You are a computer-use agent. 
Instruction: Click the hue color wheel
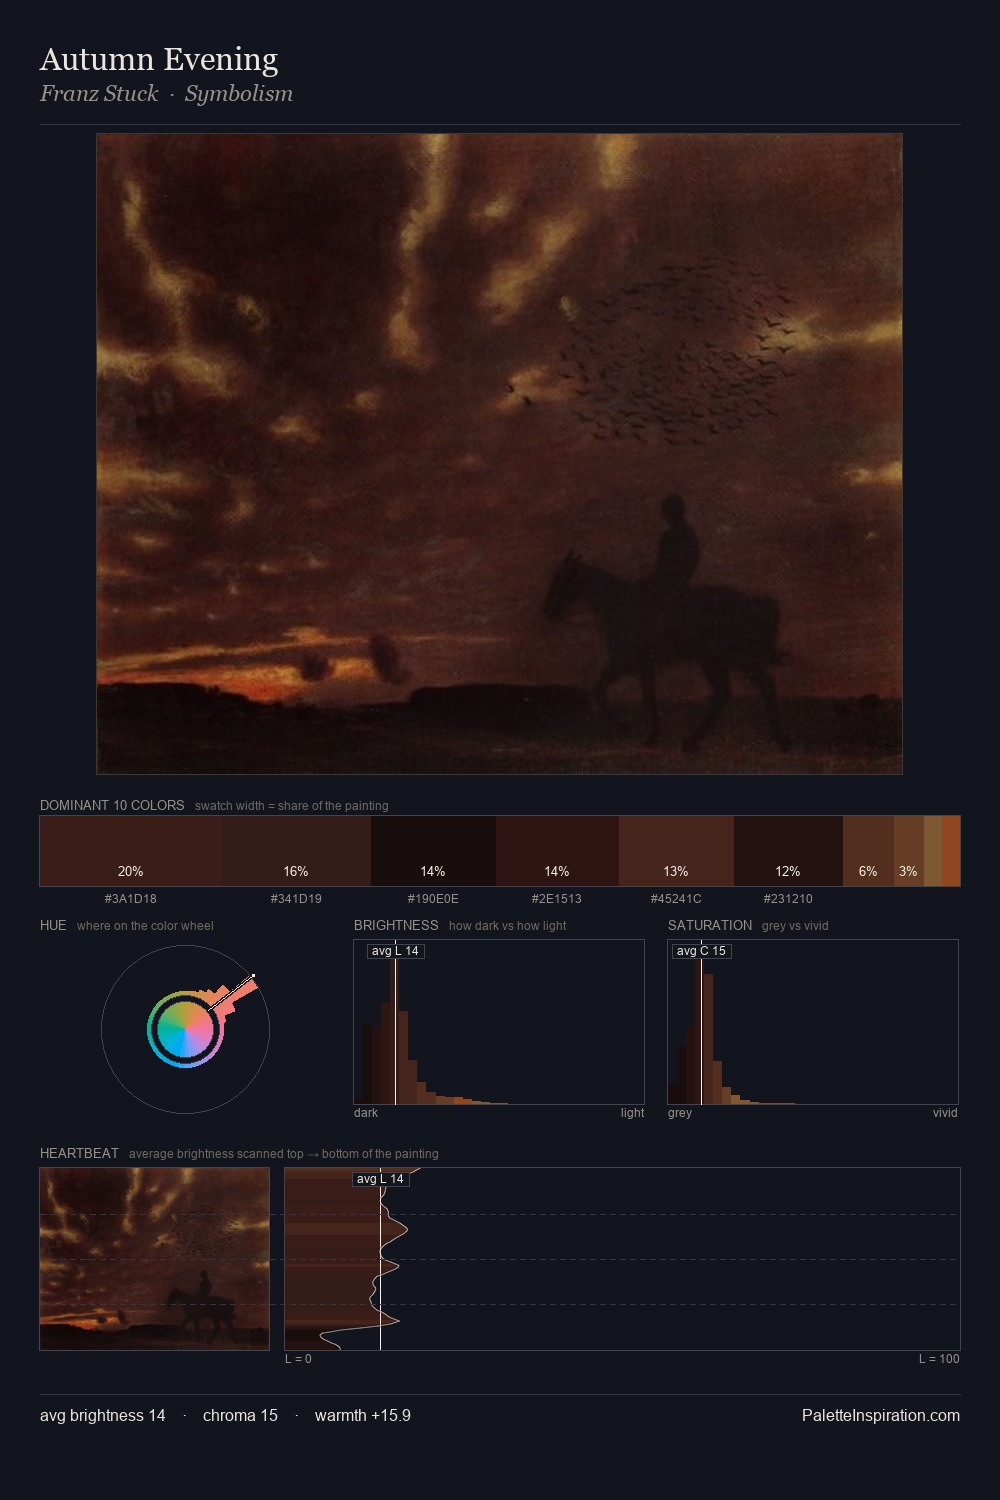pos(185,1029)
